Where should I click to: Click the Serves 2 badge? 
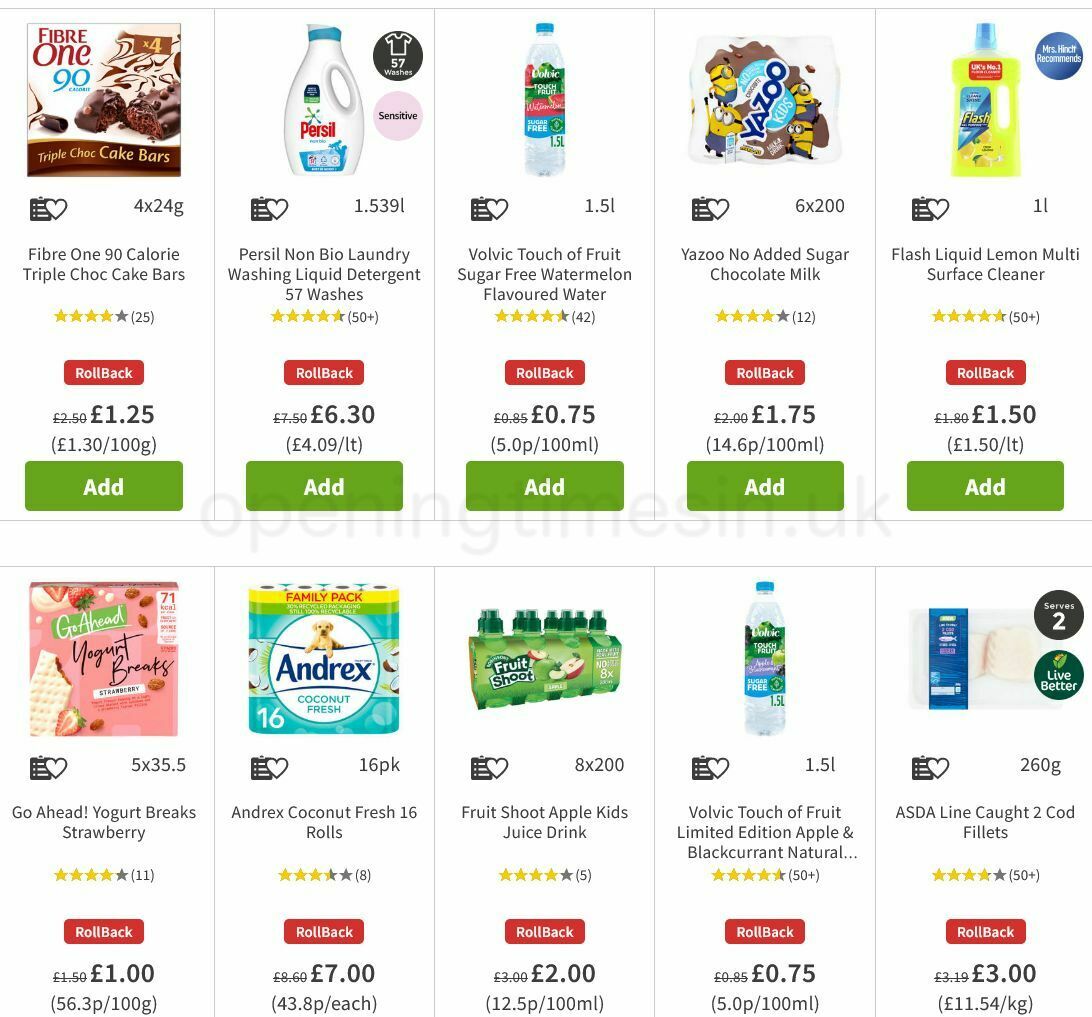pyautogui.click(x=1060, y=615)
